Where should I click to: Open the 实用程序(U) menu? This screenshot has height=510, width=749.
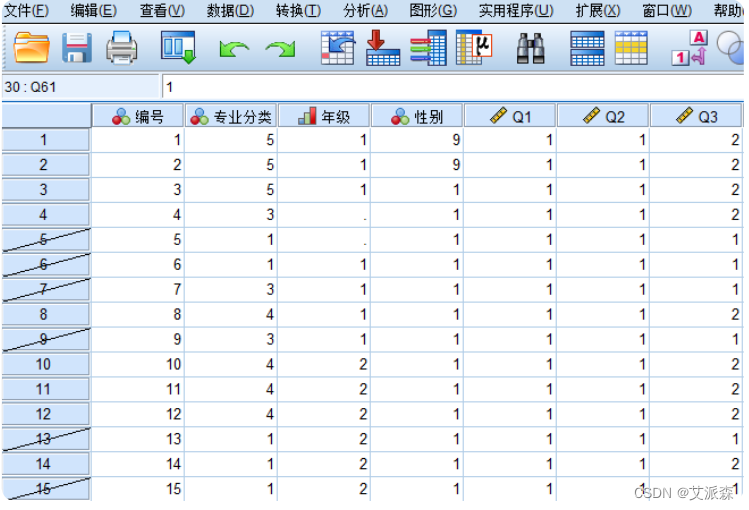[516, 11]
